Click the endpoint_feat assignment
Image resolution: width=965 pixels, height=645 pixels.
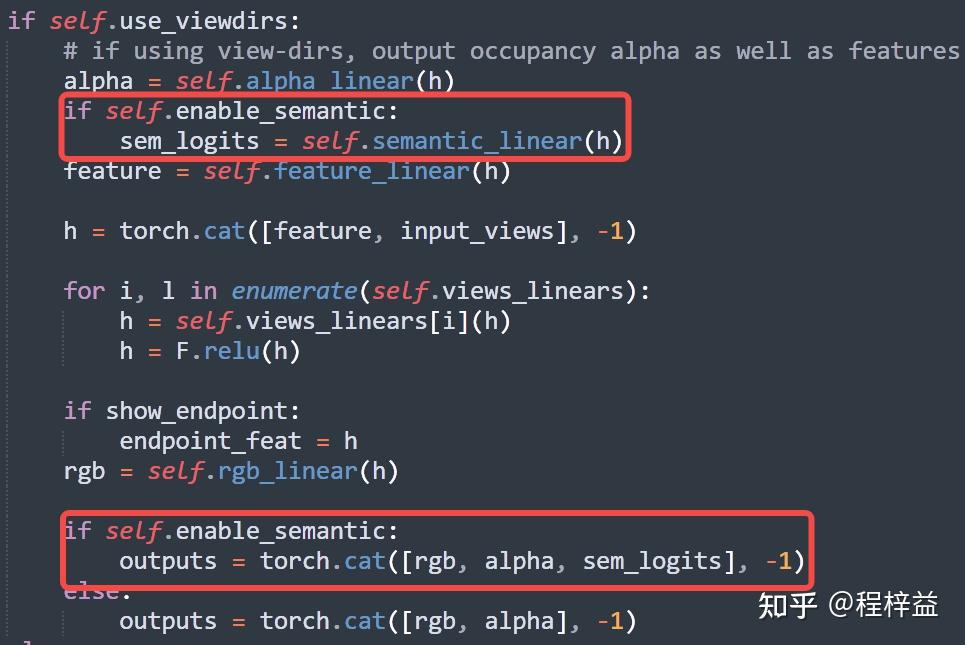[x=239, y=441]
